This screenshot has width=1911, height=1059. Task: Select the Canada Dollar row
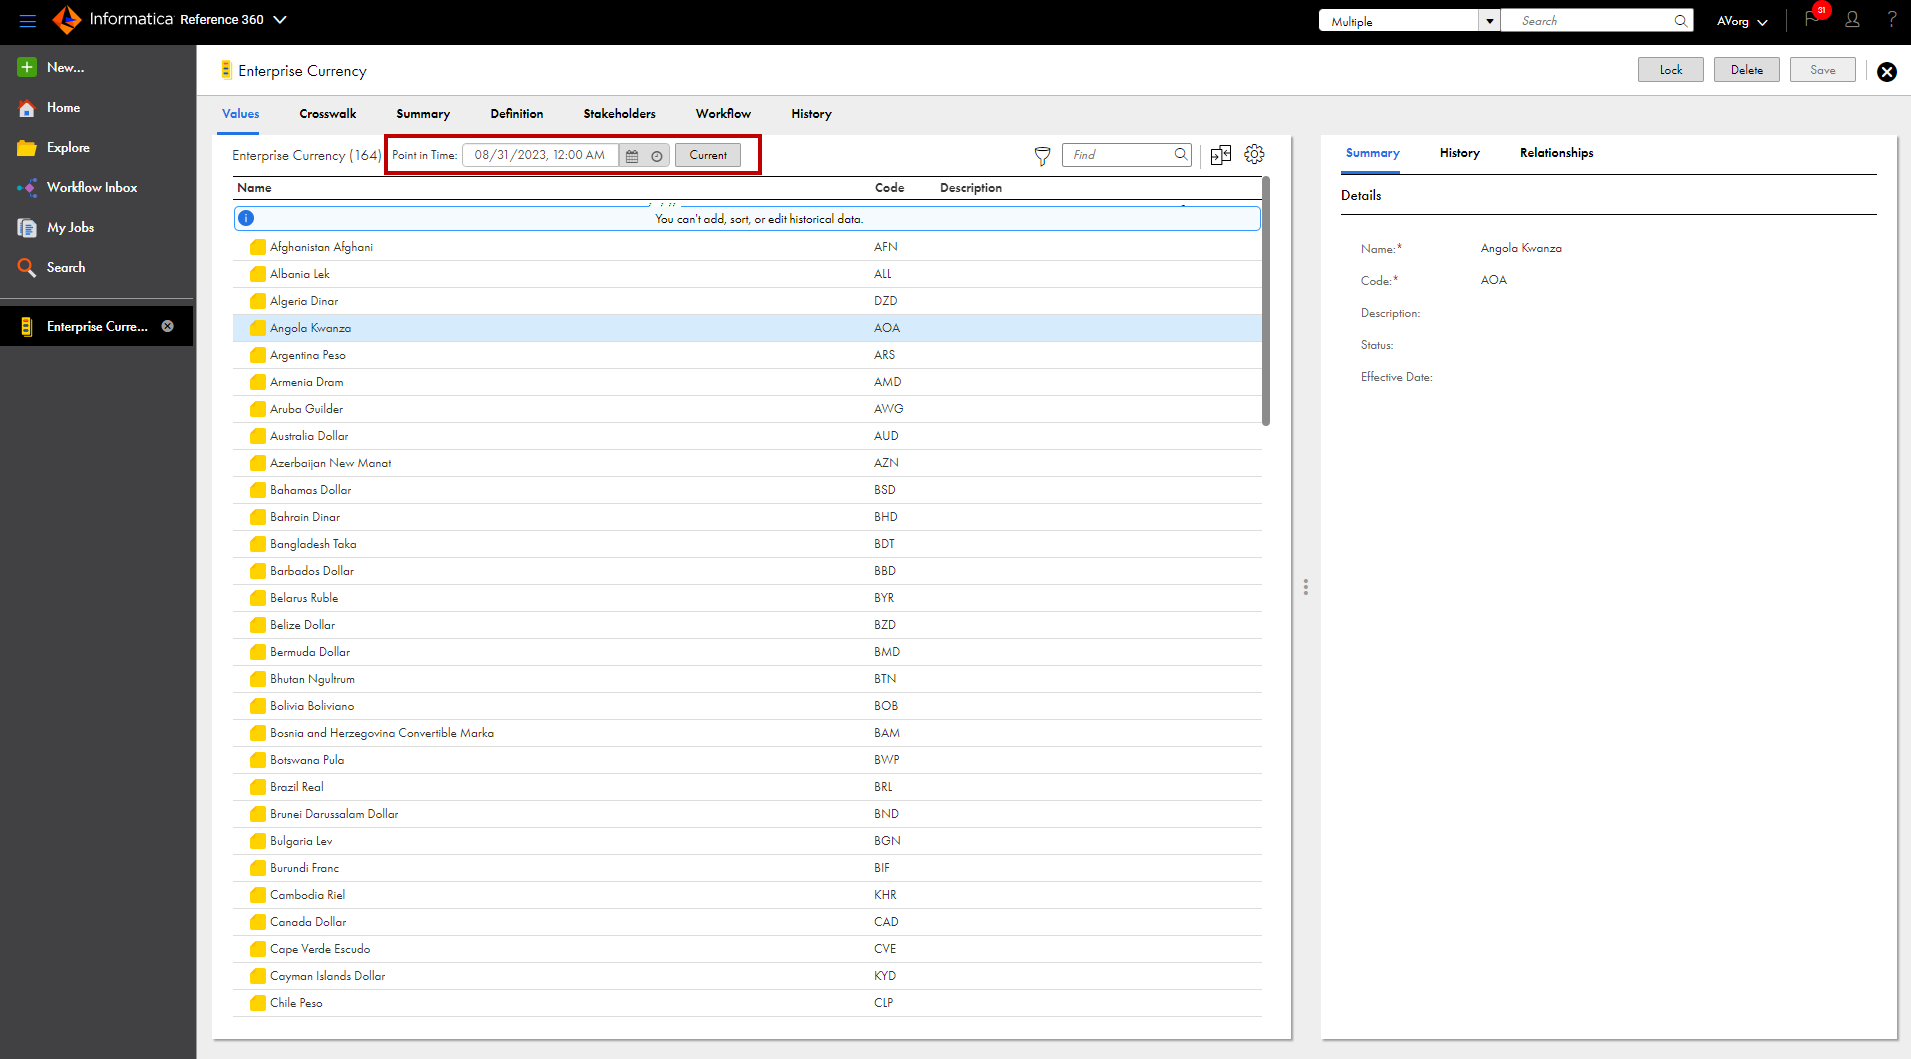point(747,922)
